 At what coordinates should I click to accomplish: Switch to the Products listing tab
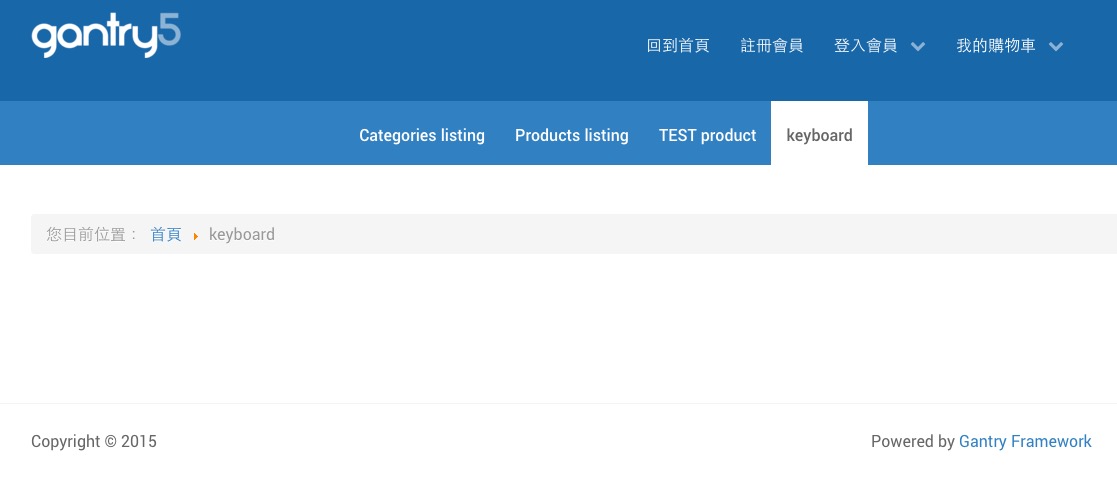click(x=572, y=135)
